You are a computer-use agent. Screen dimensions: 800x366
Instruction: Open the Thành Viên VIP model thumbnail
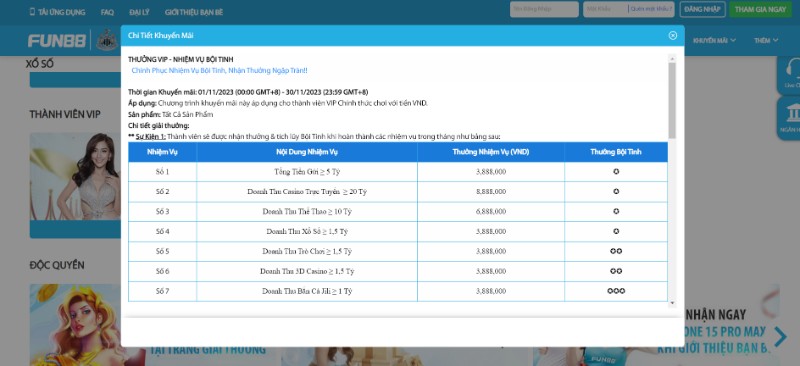[x=75, y=177]
